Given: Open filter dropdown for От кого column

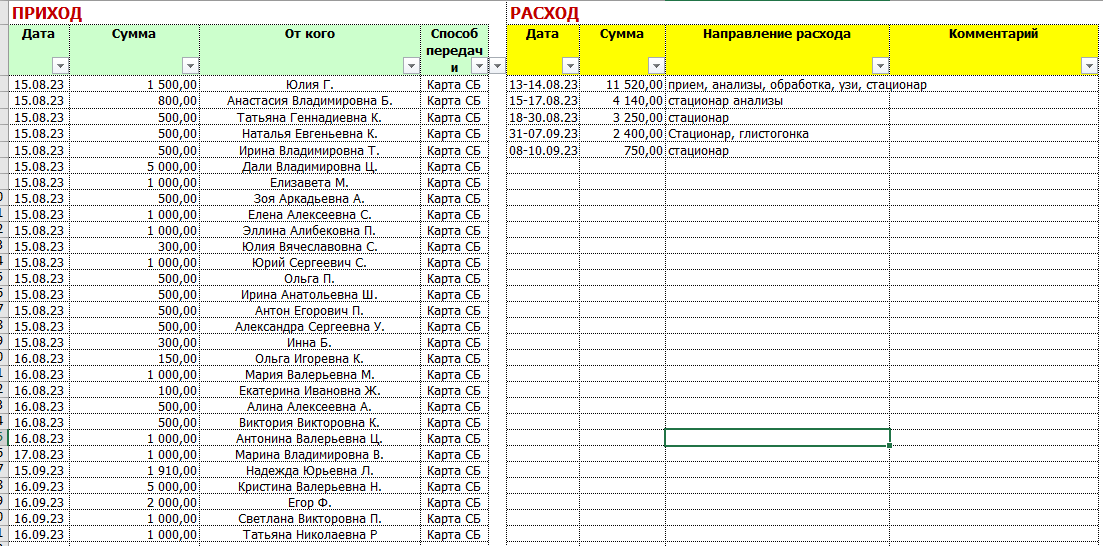Looking at the screenshot, I should coord(412,65).
